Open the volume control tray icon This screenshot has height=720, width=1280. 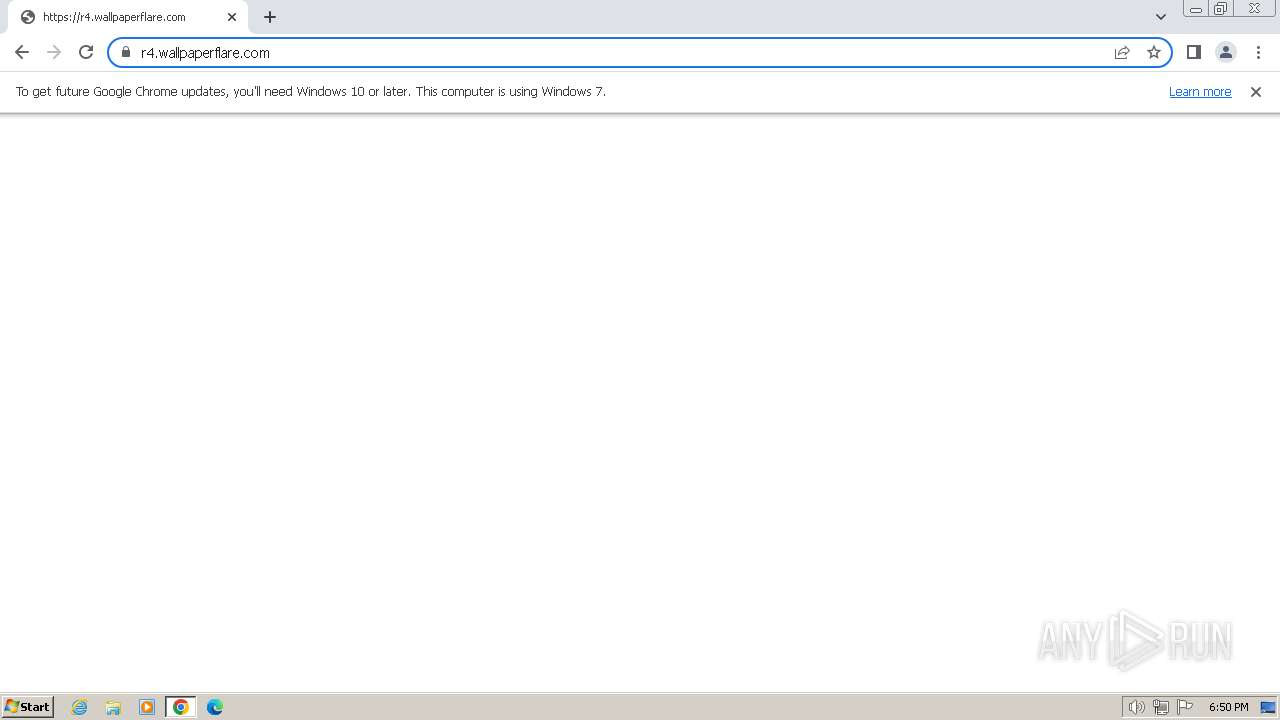[x=1136, y=707]
